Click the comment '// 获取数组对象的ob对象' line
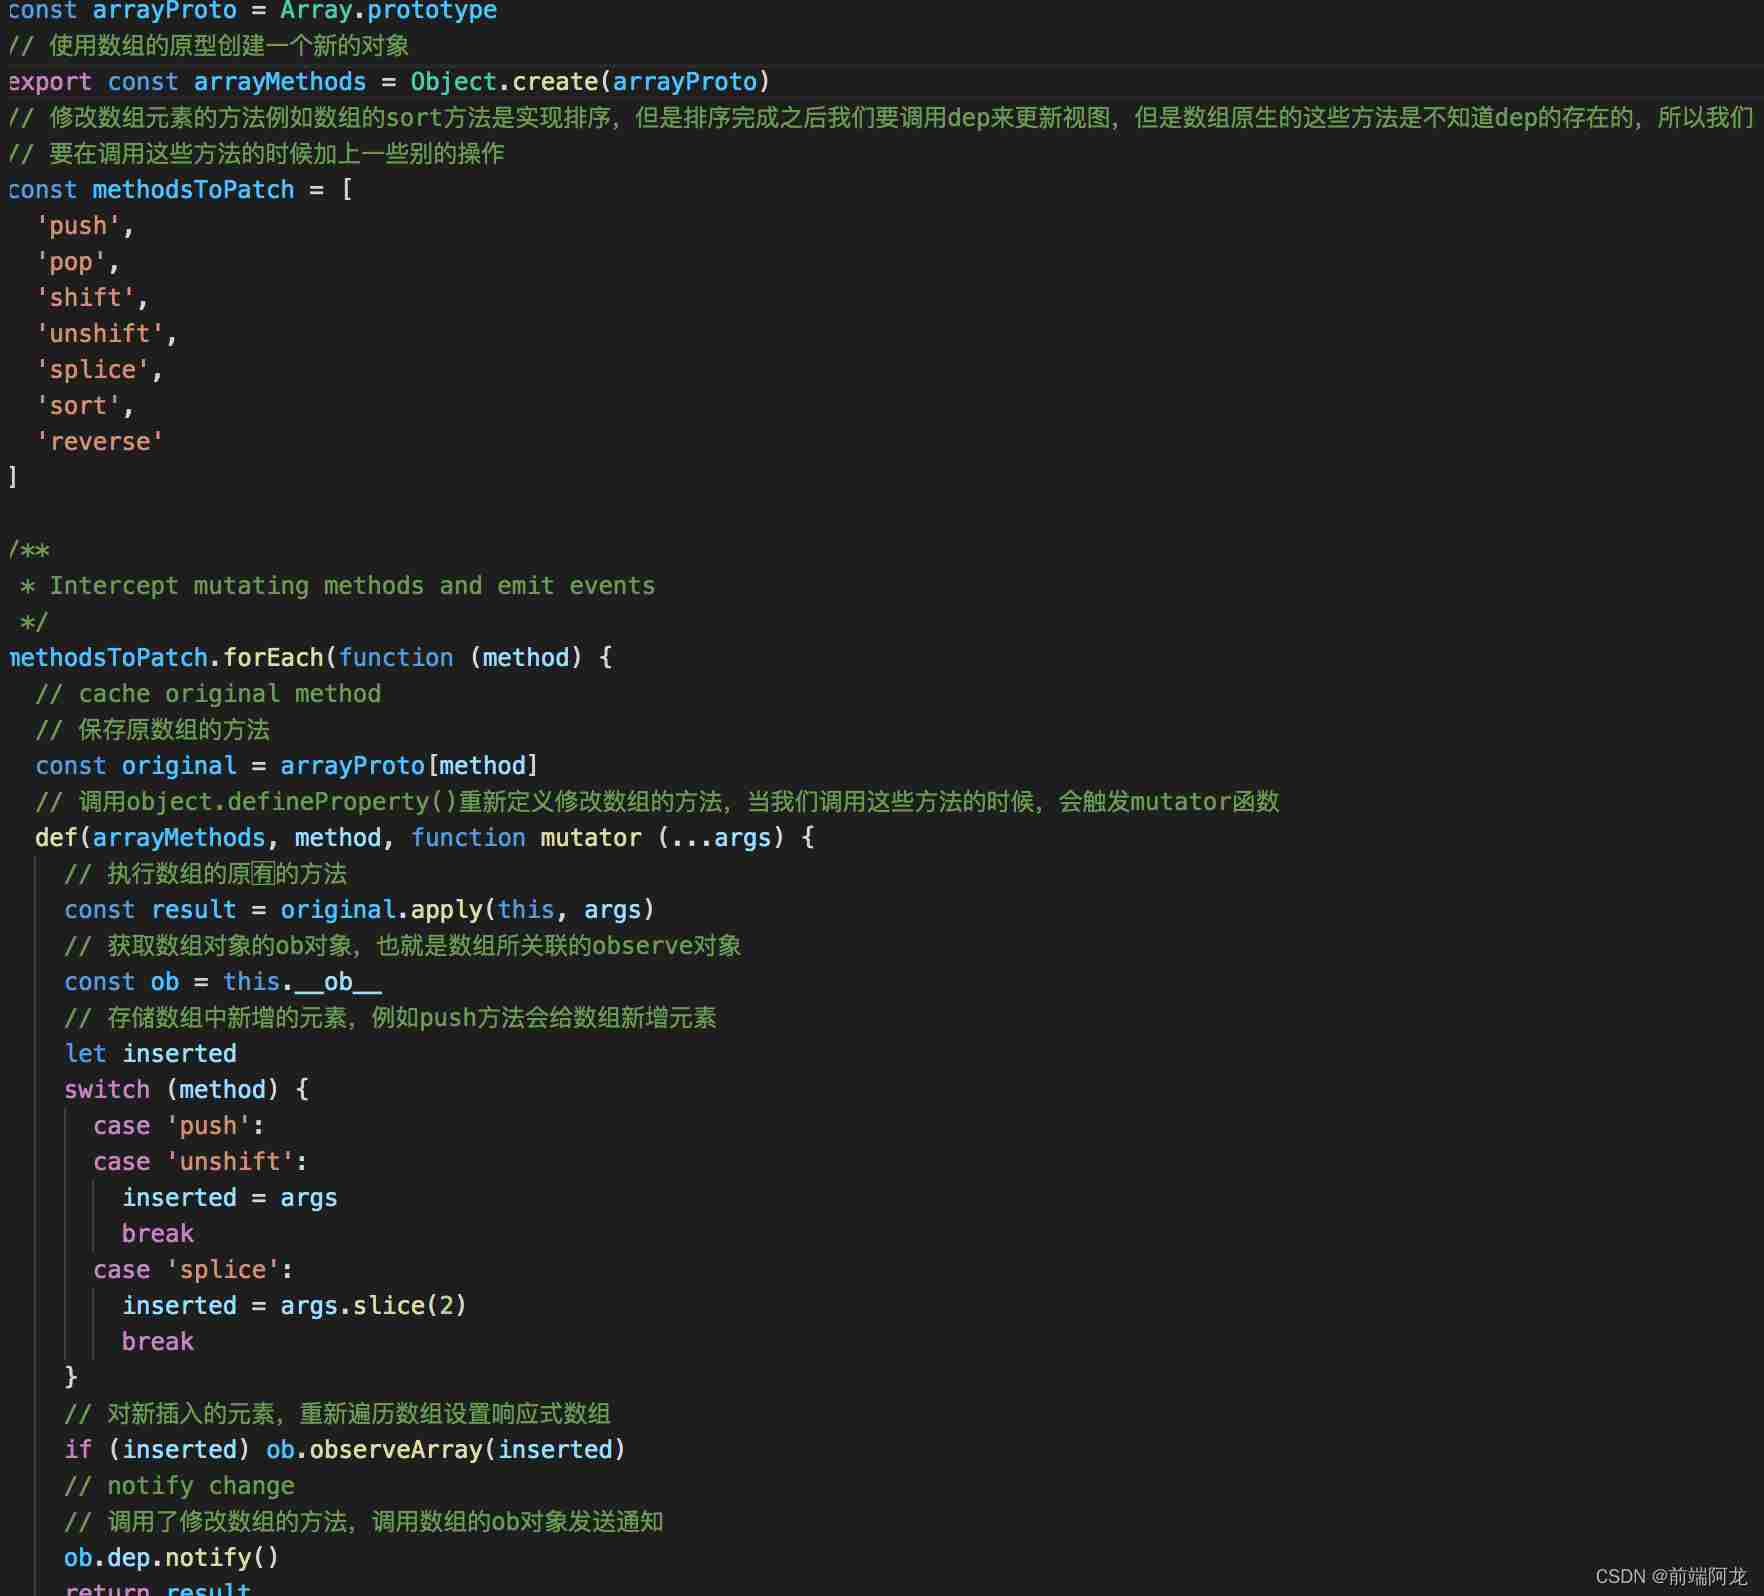This screenshot has width=1764, height=1596. [403, 946]
